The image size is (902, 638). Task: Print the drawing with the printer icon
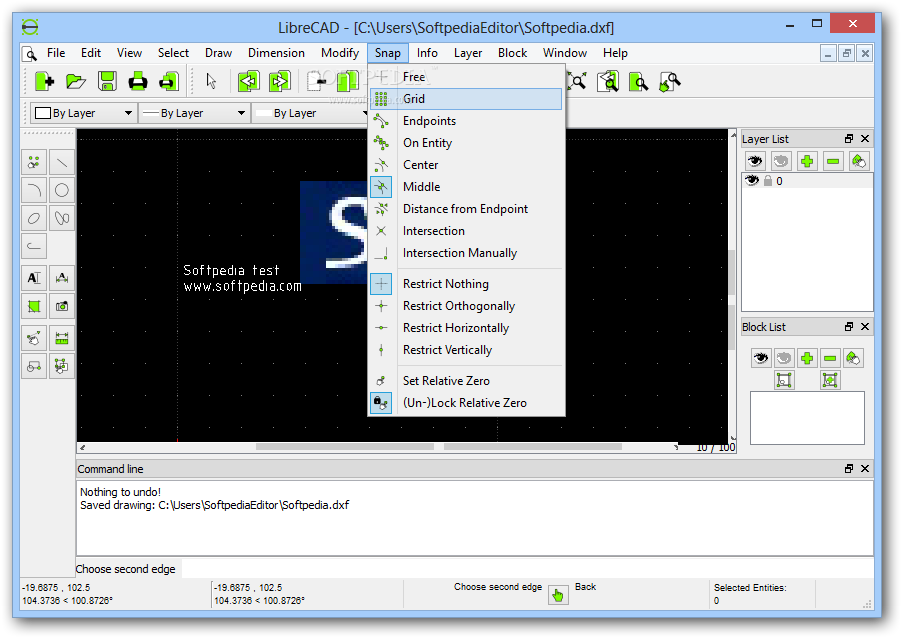click(137, 81)
